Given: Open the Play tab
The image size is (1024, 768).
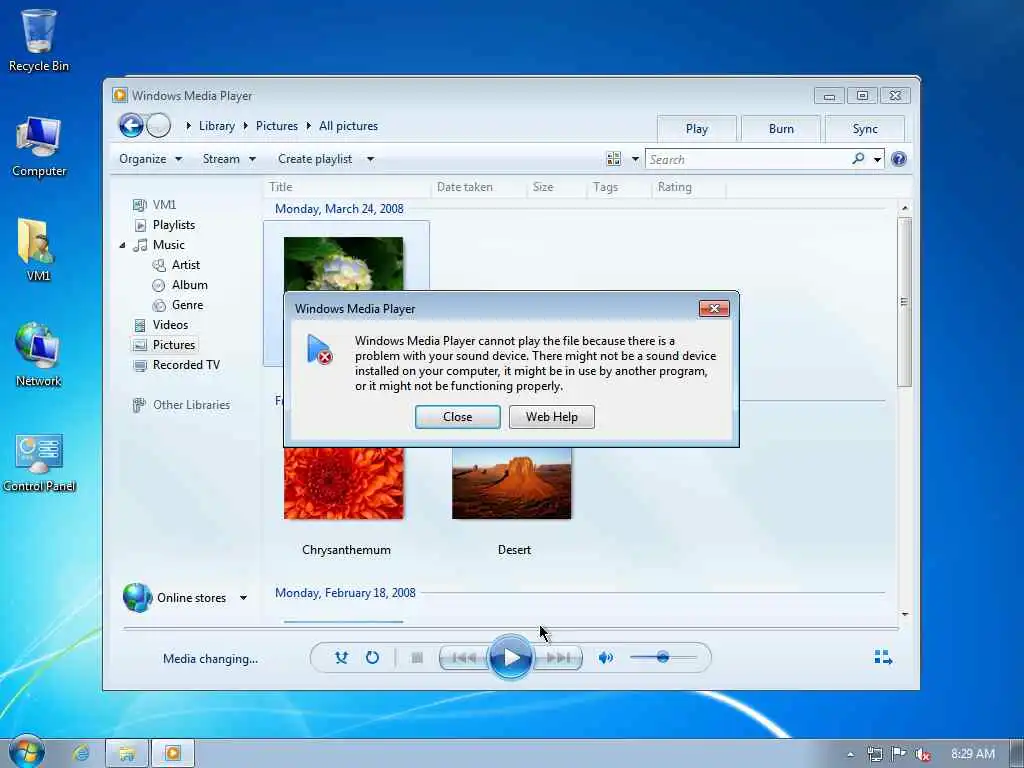Looking at the screenshot, I should [x=696, y=129].
